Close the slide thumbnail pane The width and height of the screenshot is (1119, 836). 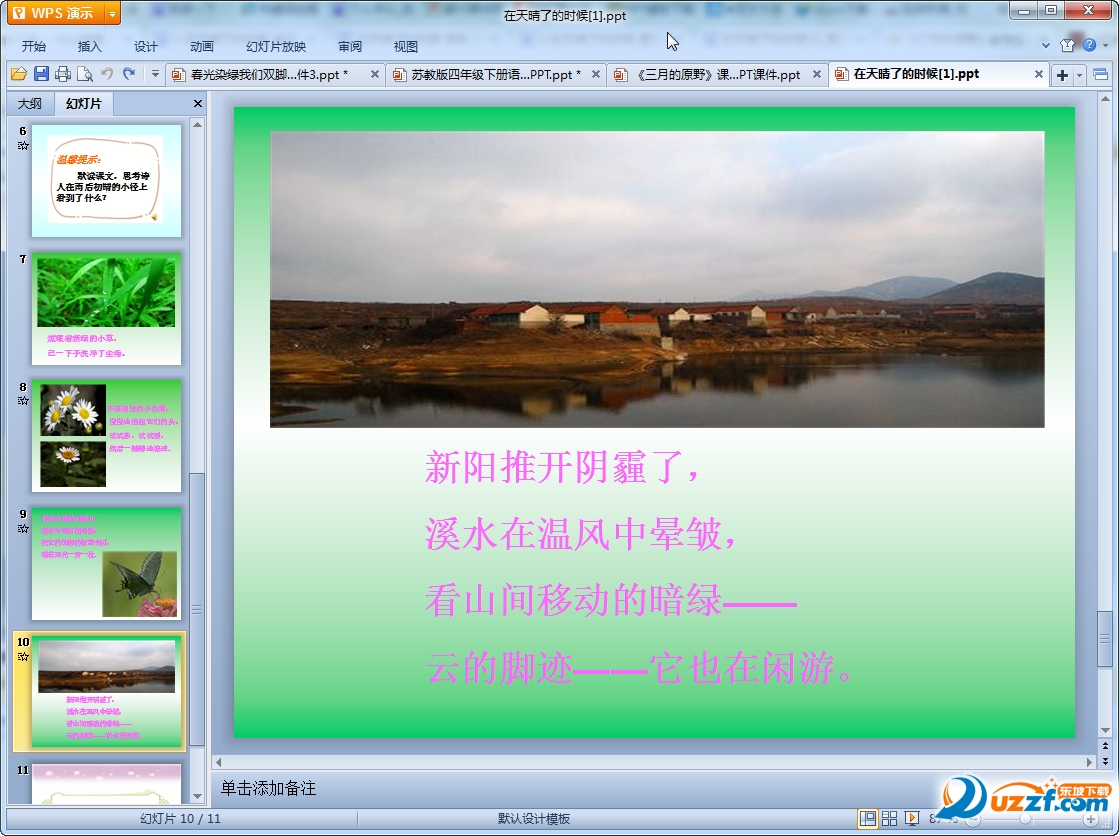point(198,104)
